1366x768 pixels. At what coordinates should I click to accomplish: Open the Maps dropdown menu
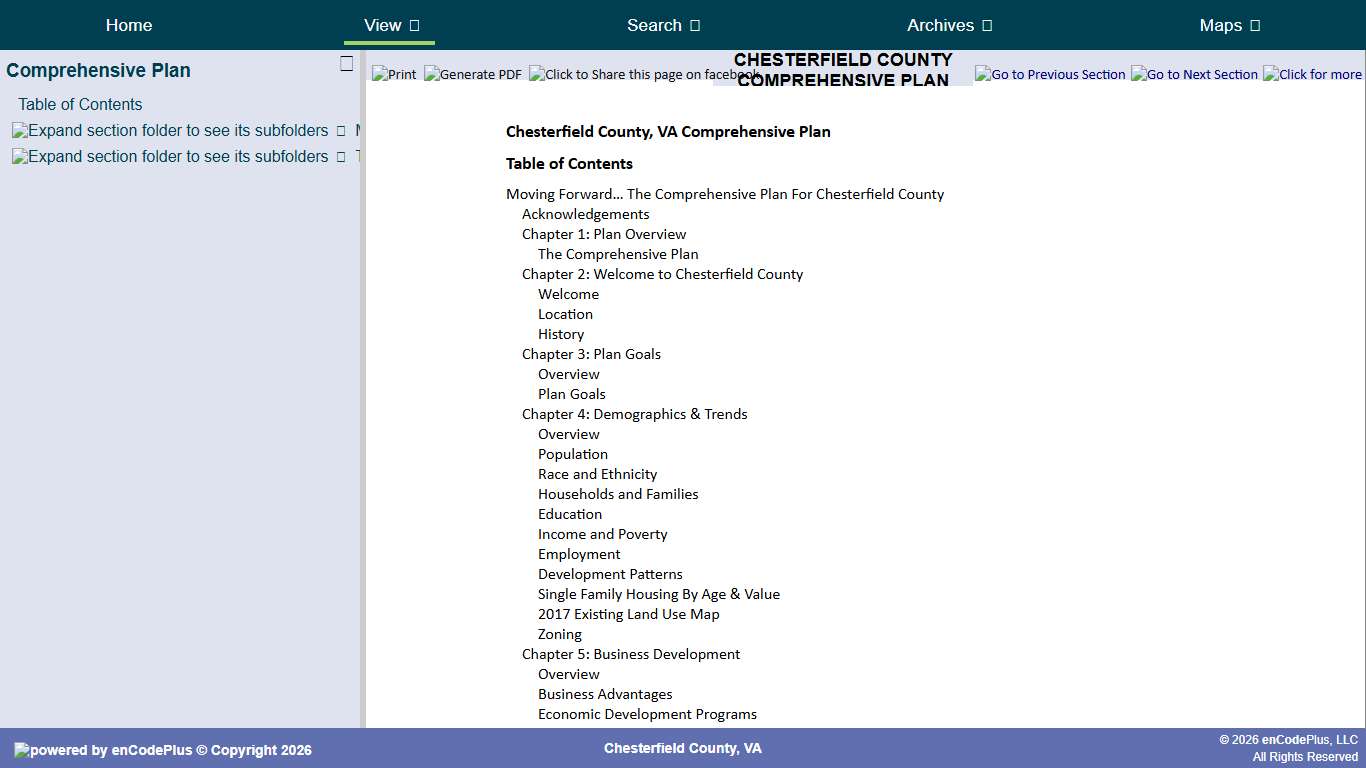[x=1229, y=25]
